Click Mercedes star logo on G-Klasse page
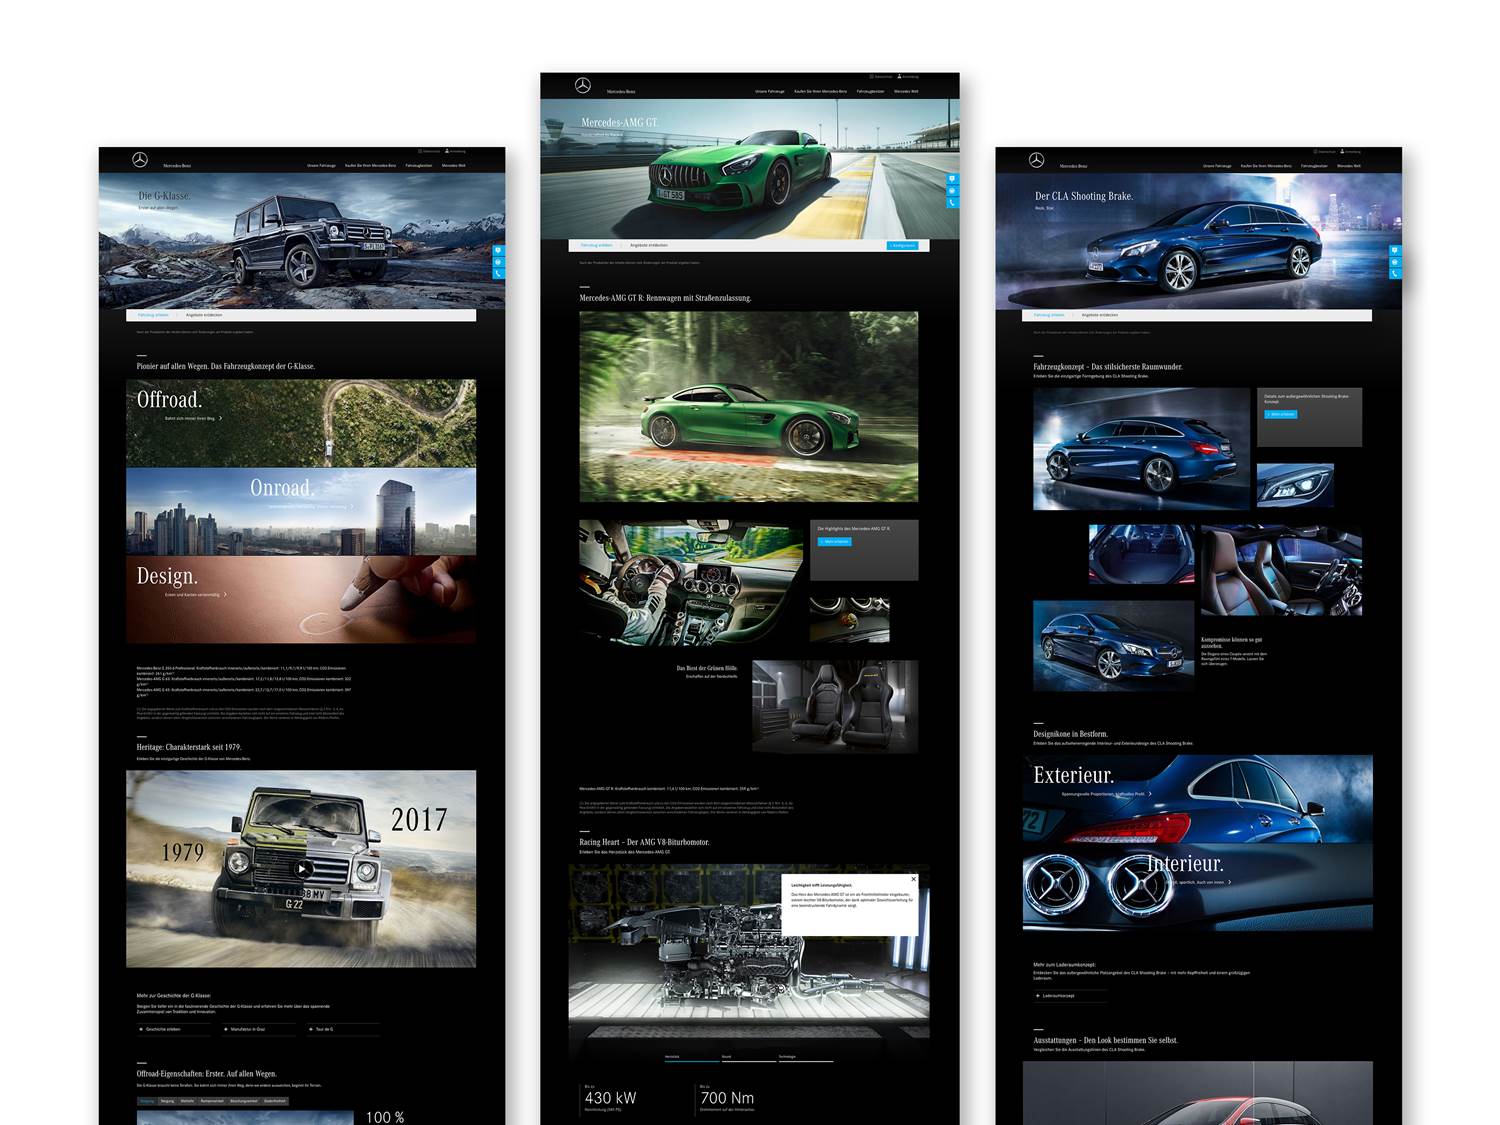This screenshot has height=1125, width=1500. [x=140, y=160]
